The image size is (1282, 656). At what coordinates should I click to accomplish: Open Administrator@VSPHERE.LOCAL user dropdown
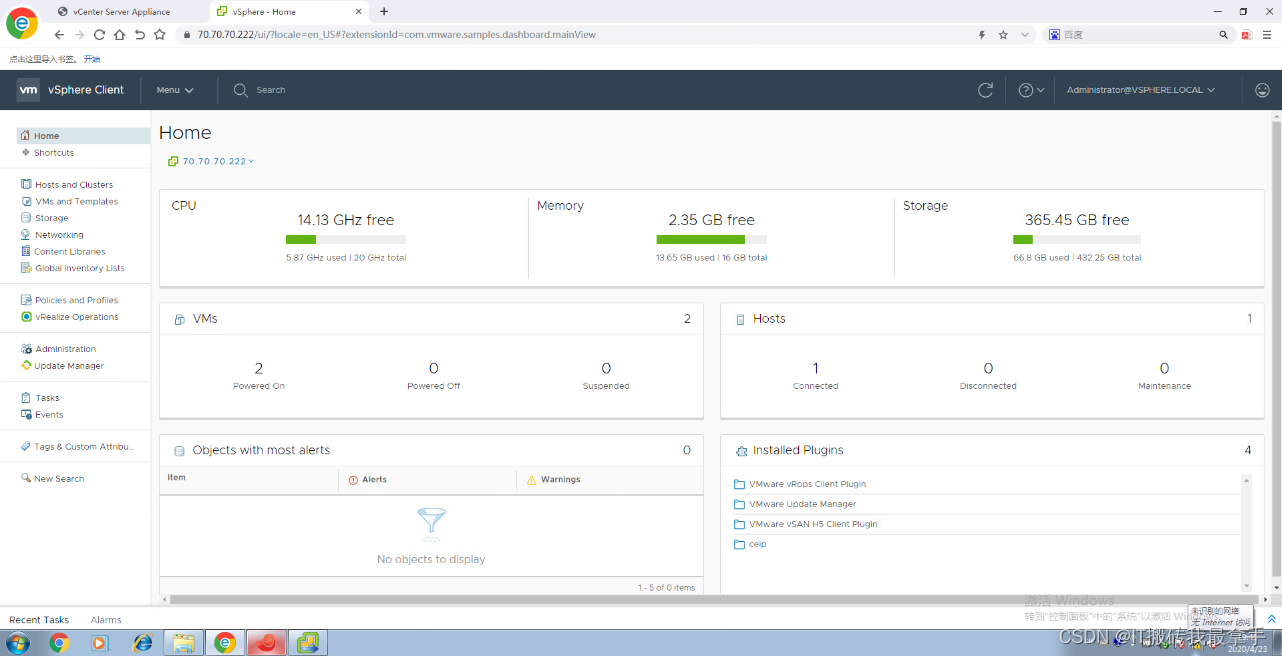tap(1140, 90)
